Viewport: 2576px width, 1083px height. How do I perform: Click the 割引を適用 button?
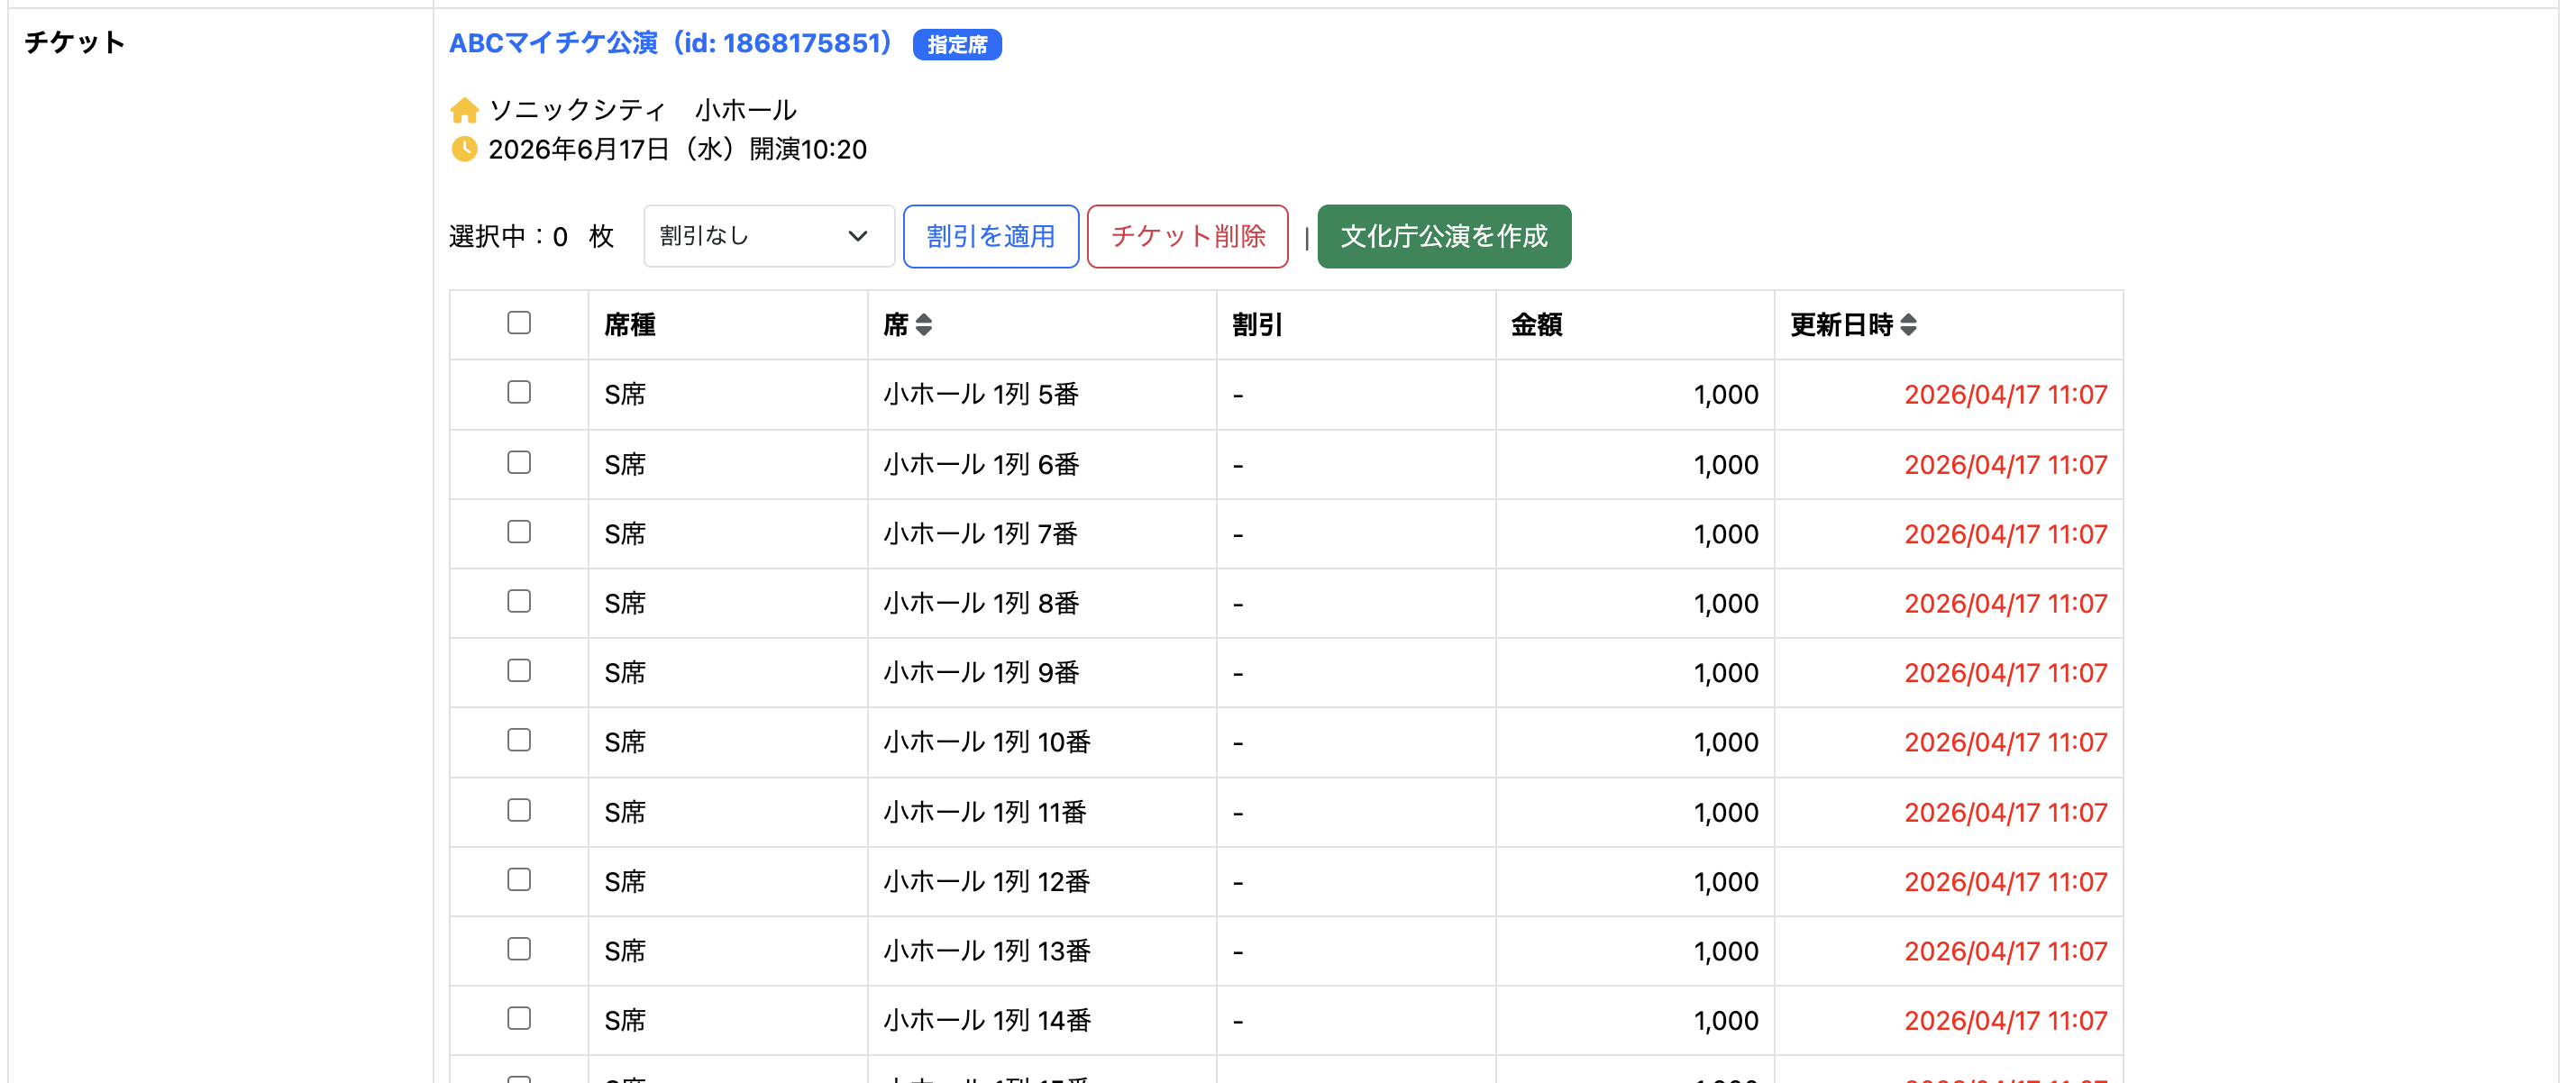tap(990, 237)
